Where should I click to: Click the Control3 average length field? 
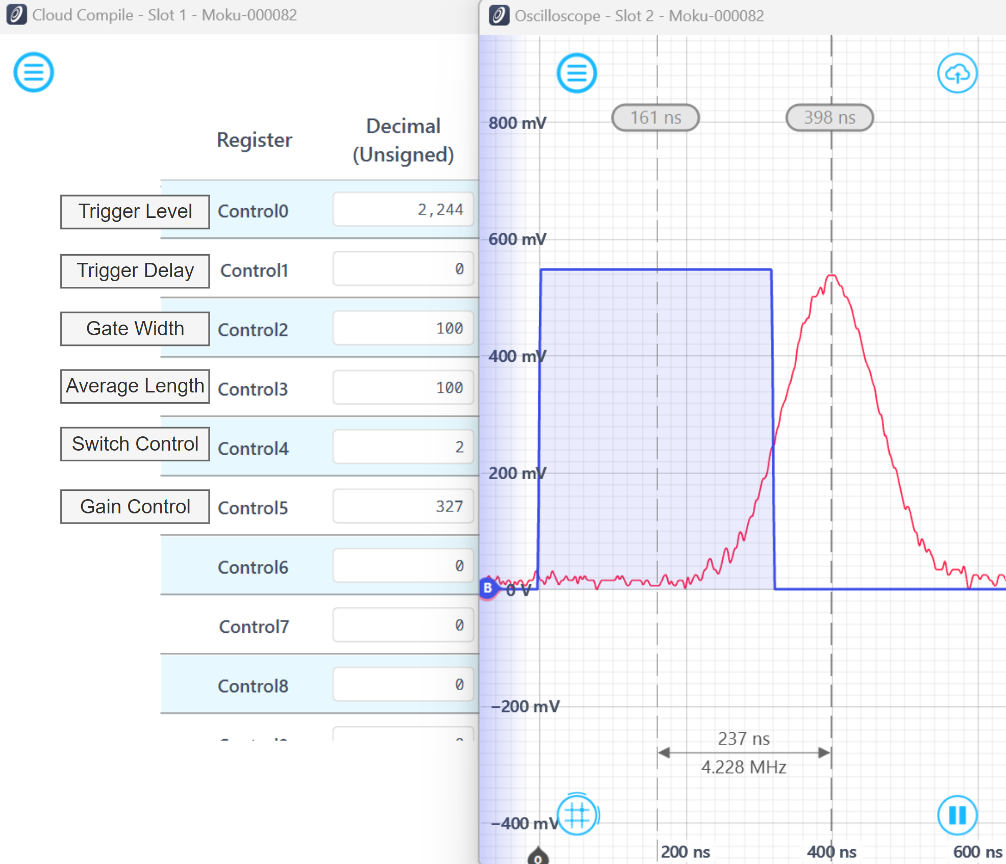point(403,388)
